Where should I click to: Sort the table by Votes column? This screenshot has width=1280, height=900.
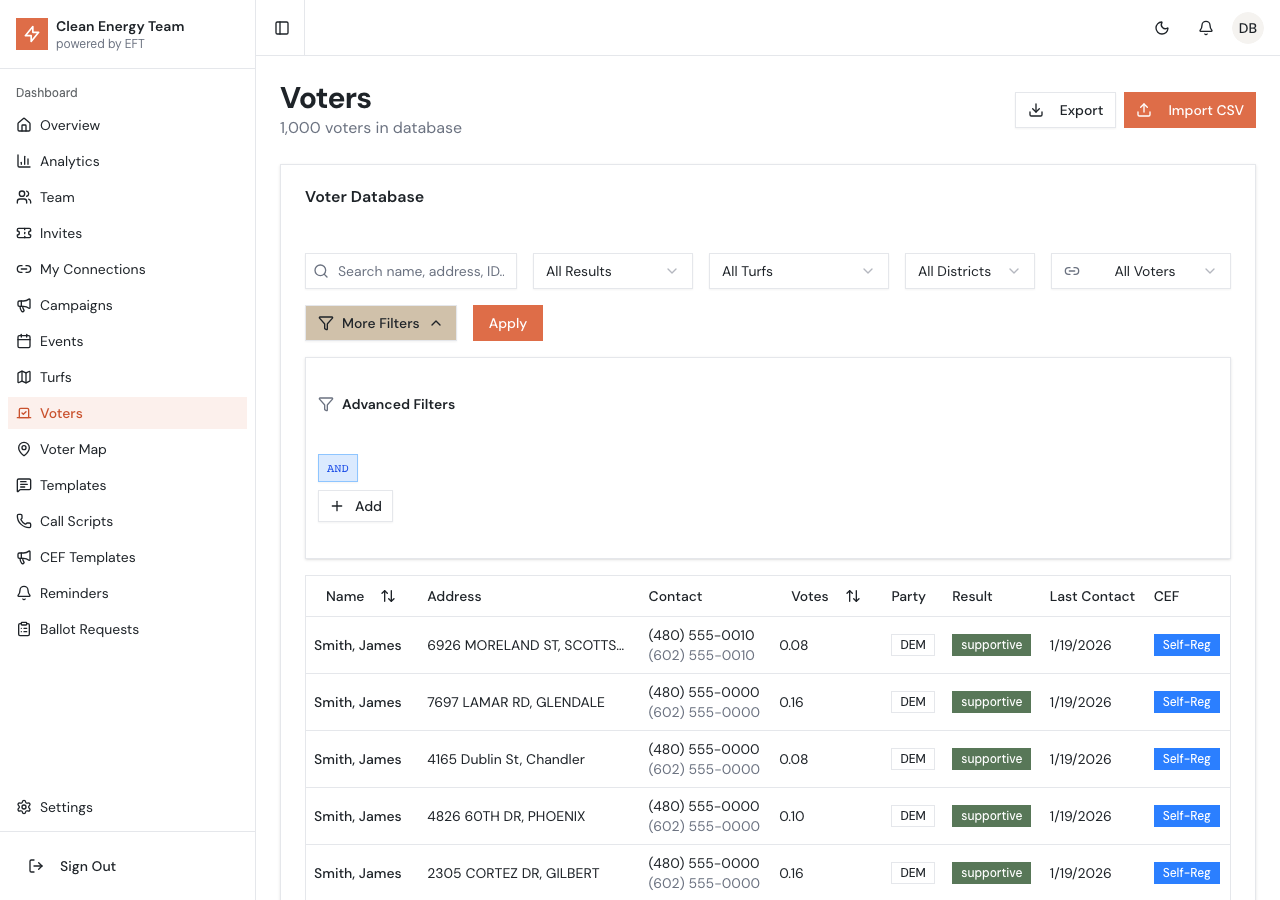852,596
